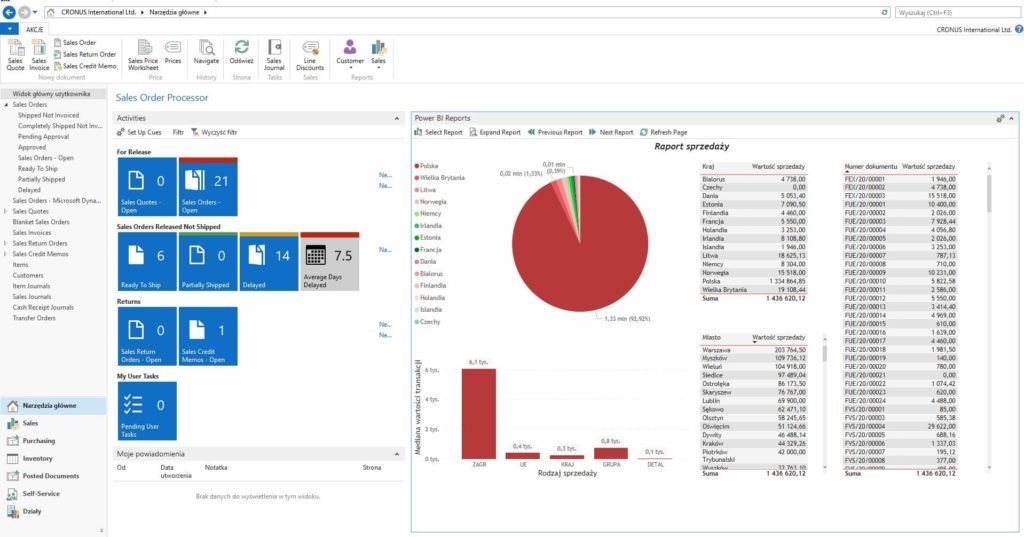The image size is (1024, 537).
Task: Click Refresh Page in Power BI
Action: coord(664,132)
